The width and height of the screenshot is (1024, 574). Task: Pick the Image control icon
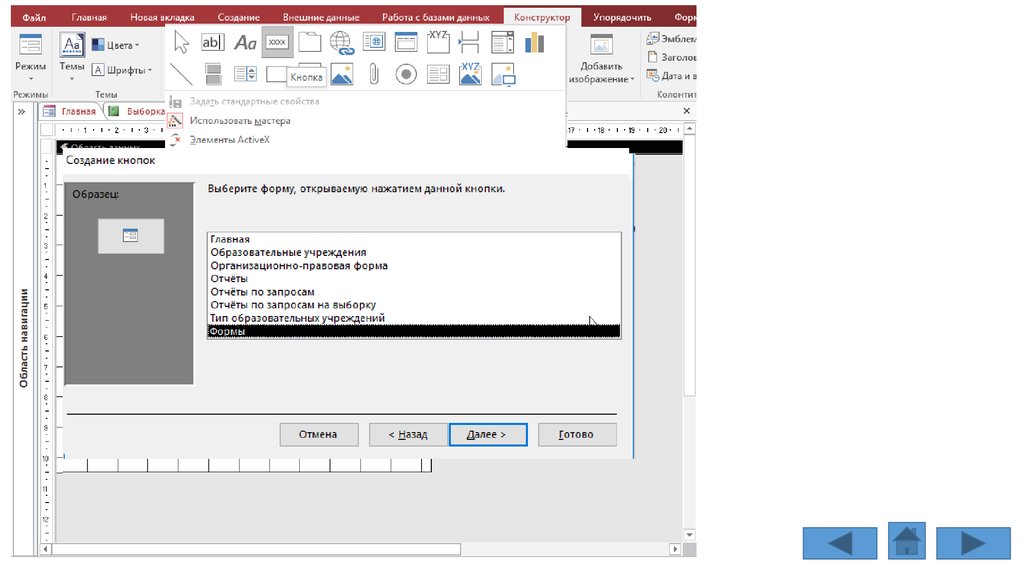[x=503, y=74]
